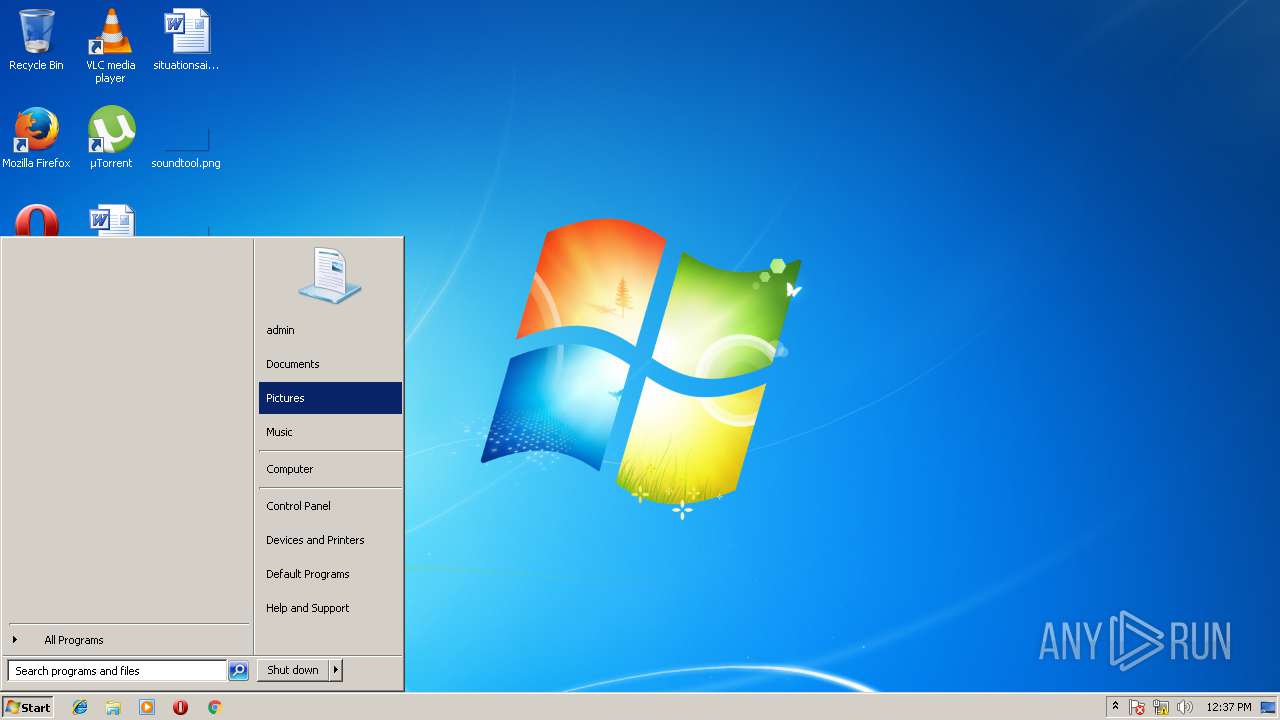1280x720 pixels.
Task: Open Devices and Printers
Action: 330,540
